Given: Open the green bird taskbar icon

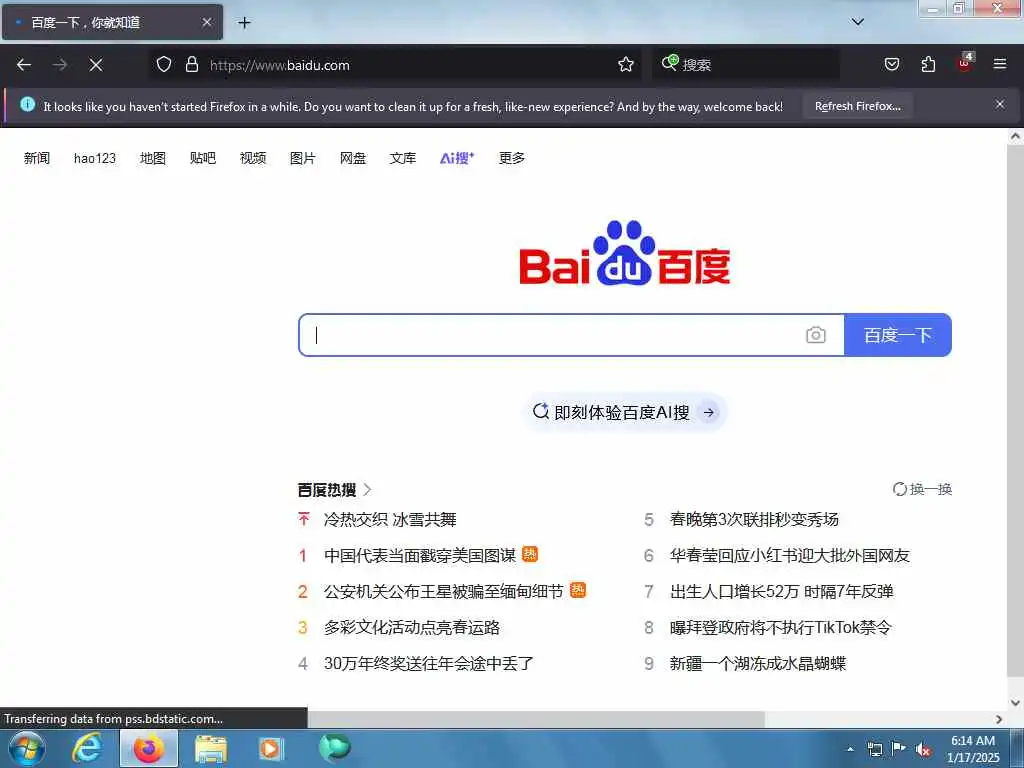Looking at the screenshot, I should click(334, 748).
